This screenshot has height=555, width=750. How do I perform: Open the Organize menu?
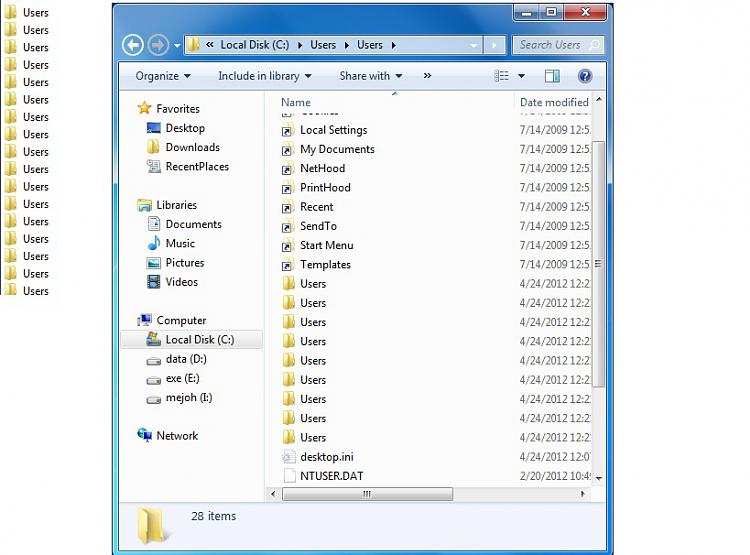coord(163,76)
